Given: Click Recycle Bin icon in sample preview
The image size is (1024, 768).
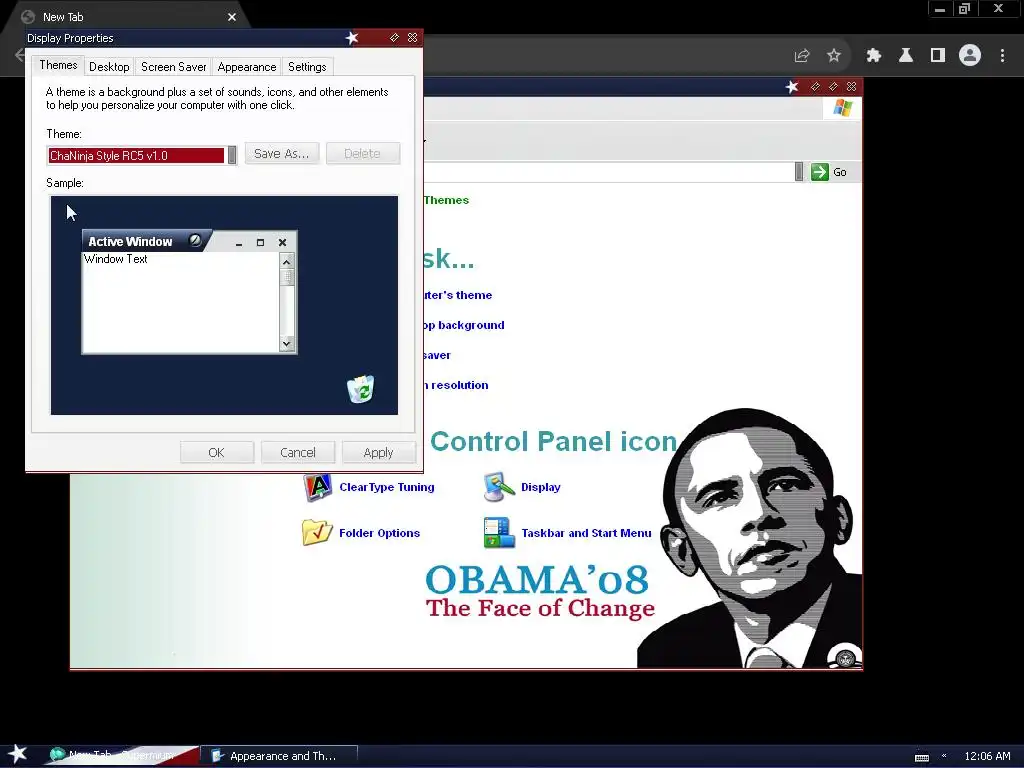Looking at the screenshot, I should [x=360, y=389].
